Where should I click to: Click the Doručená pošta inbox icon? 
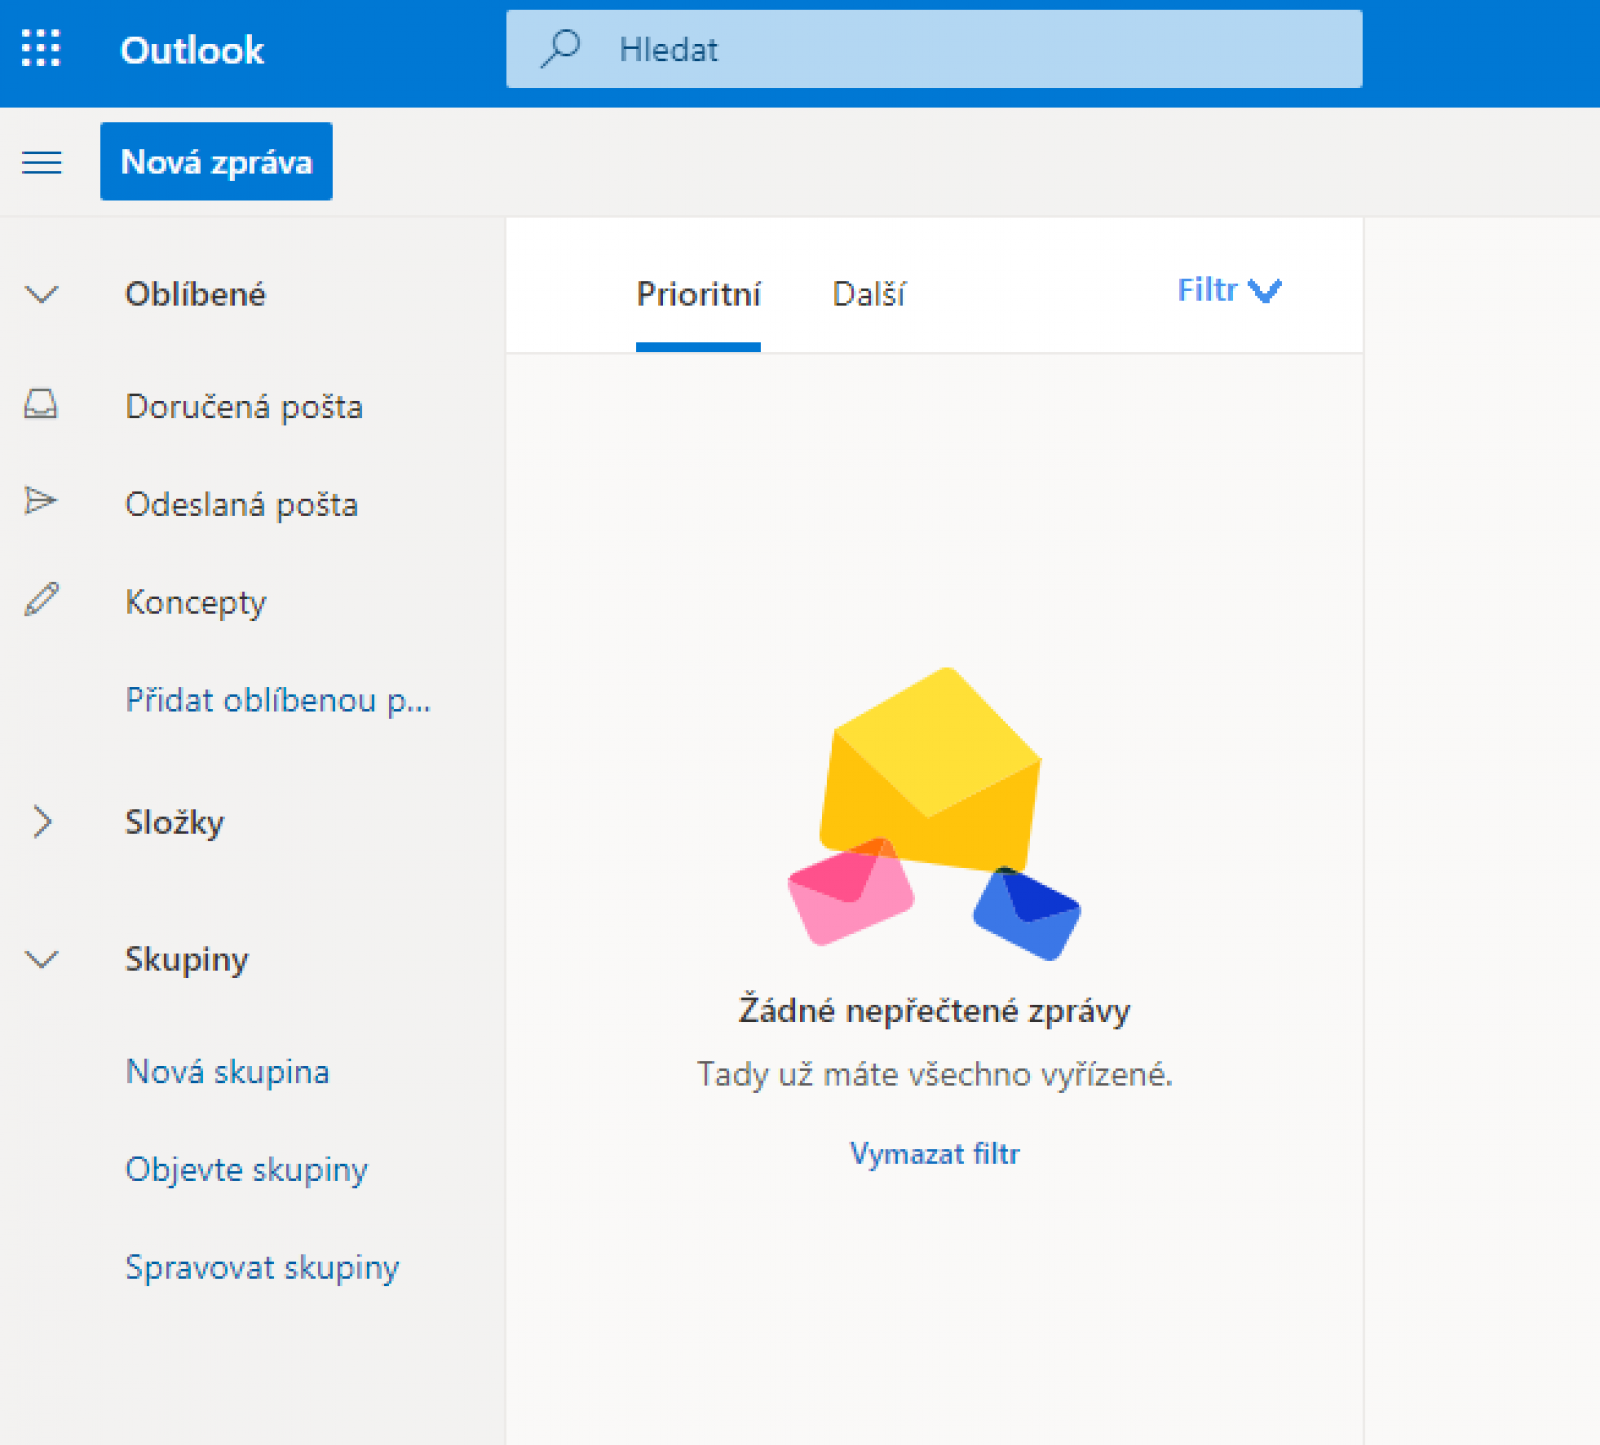pyautogui.click(x=41, y=404)
